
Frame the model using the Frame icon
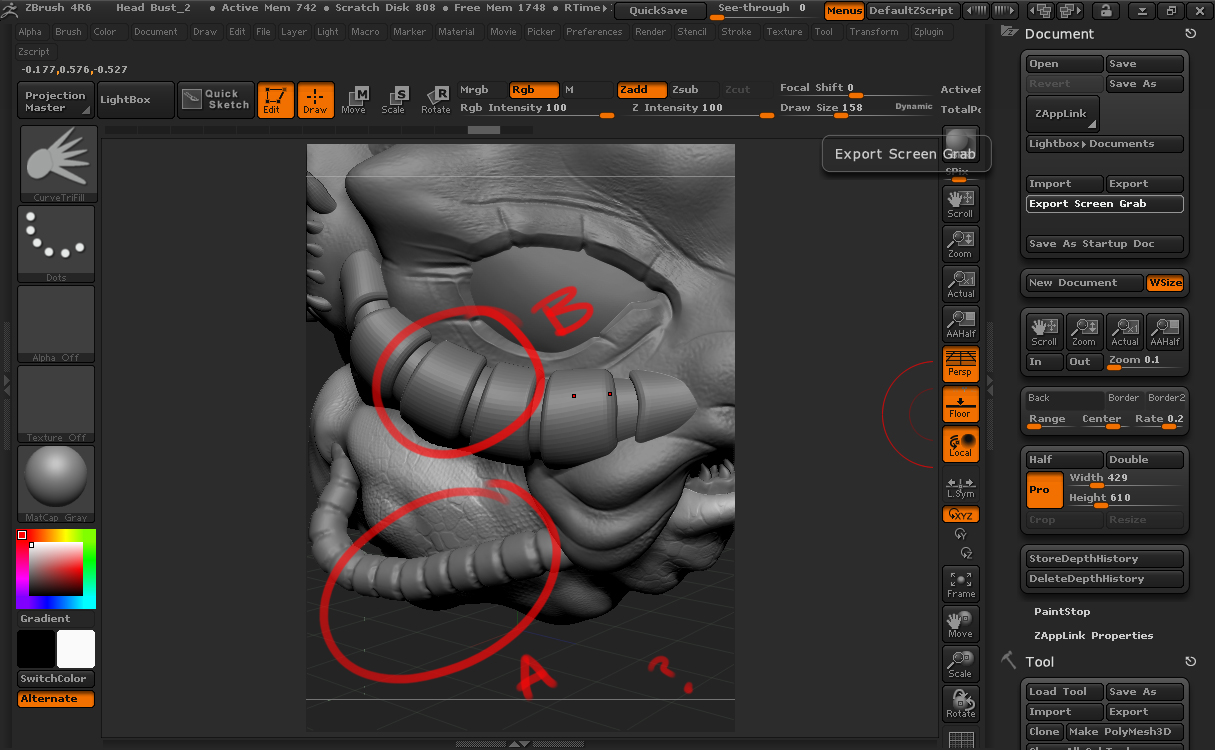click(x=960, y=583)
